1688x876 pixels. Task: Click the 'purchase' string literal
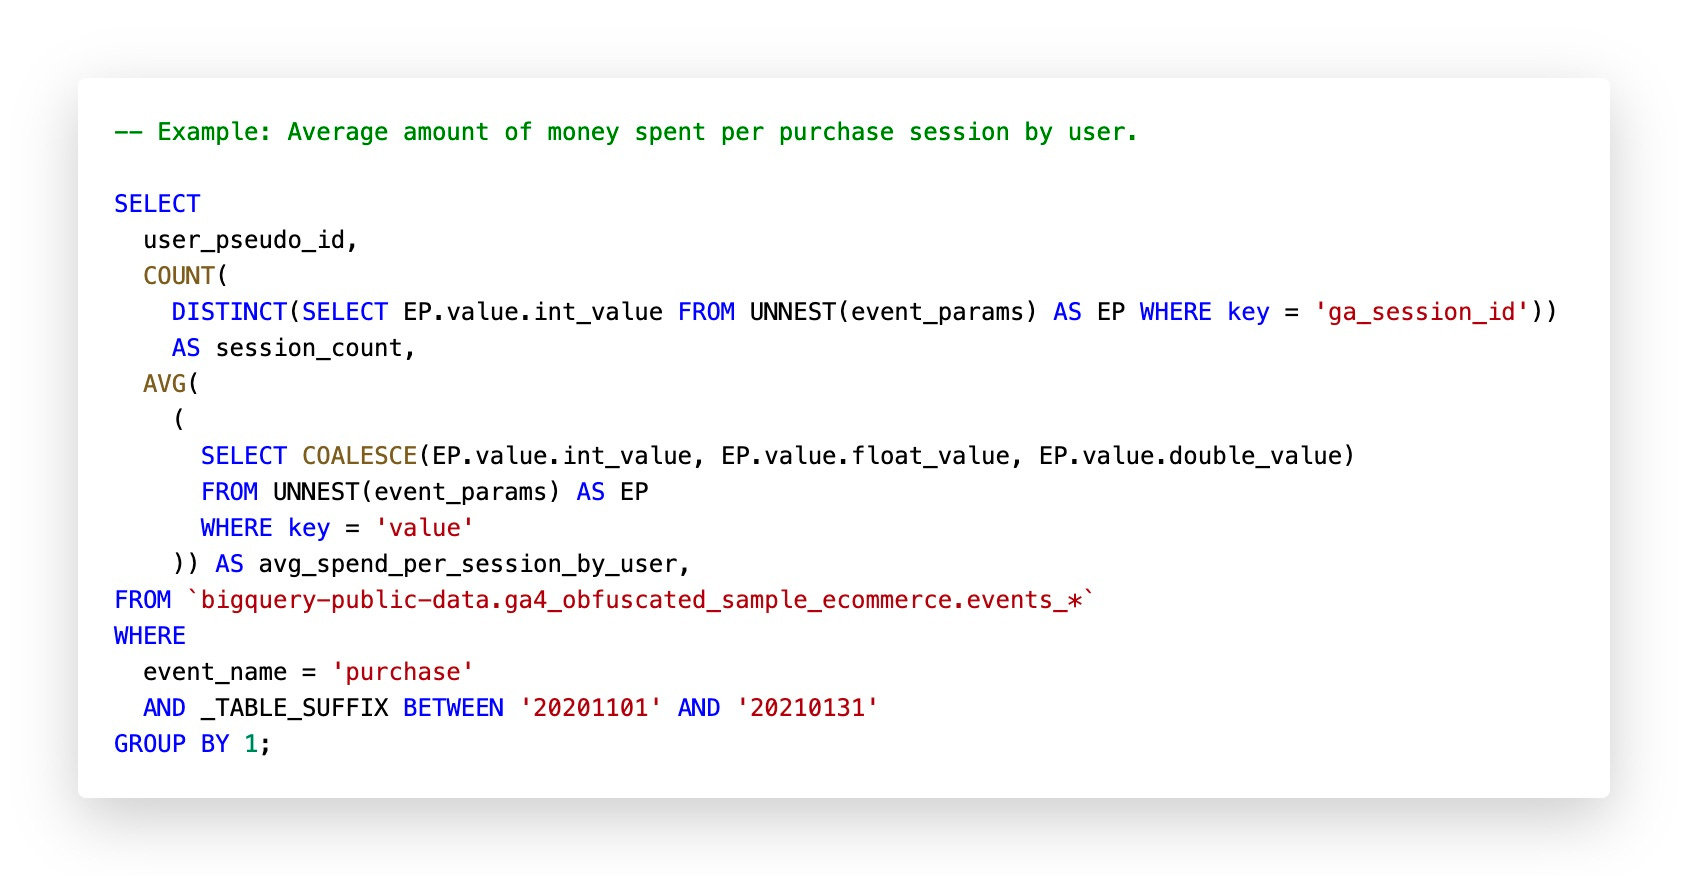pyautogui.click(x=403, y=672)
